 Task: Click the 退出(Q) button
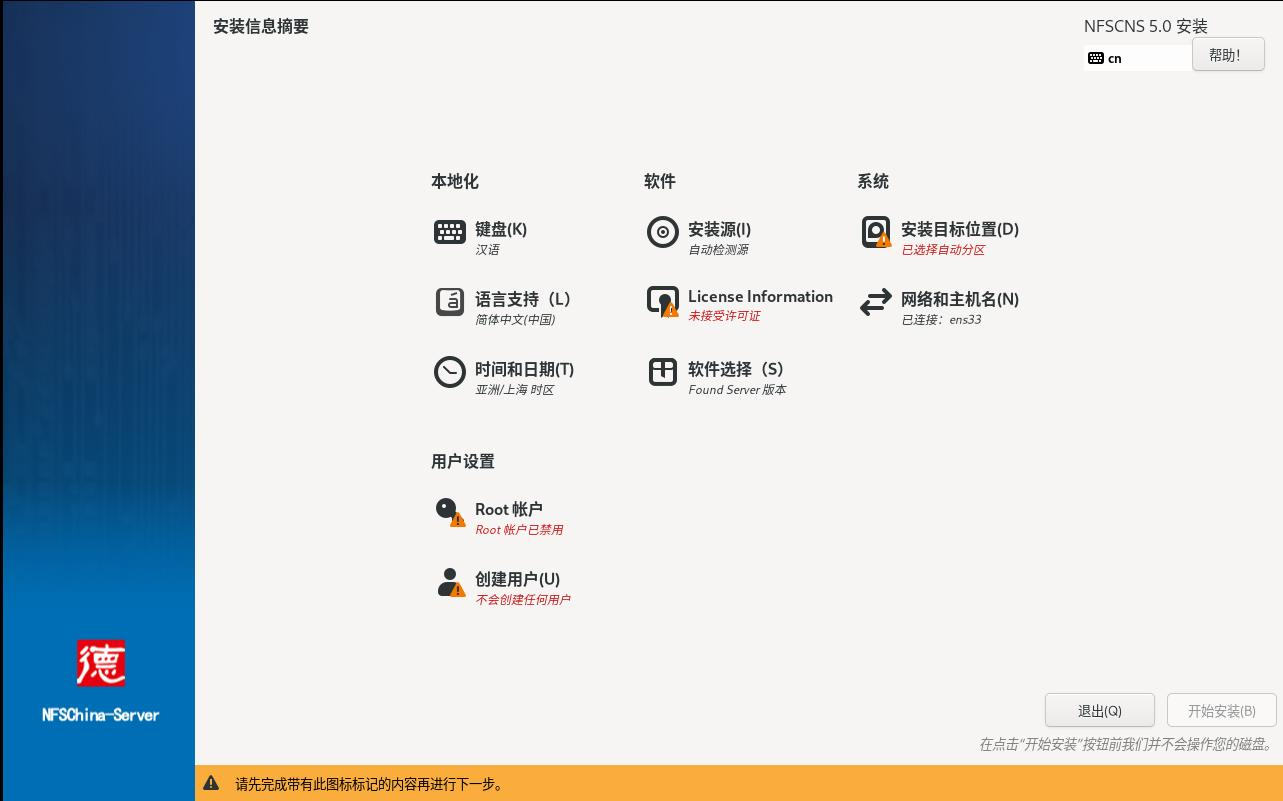pos(1100,711)
